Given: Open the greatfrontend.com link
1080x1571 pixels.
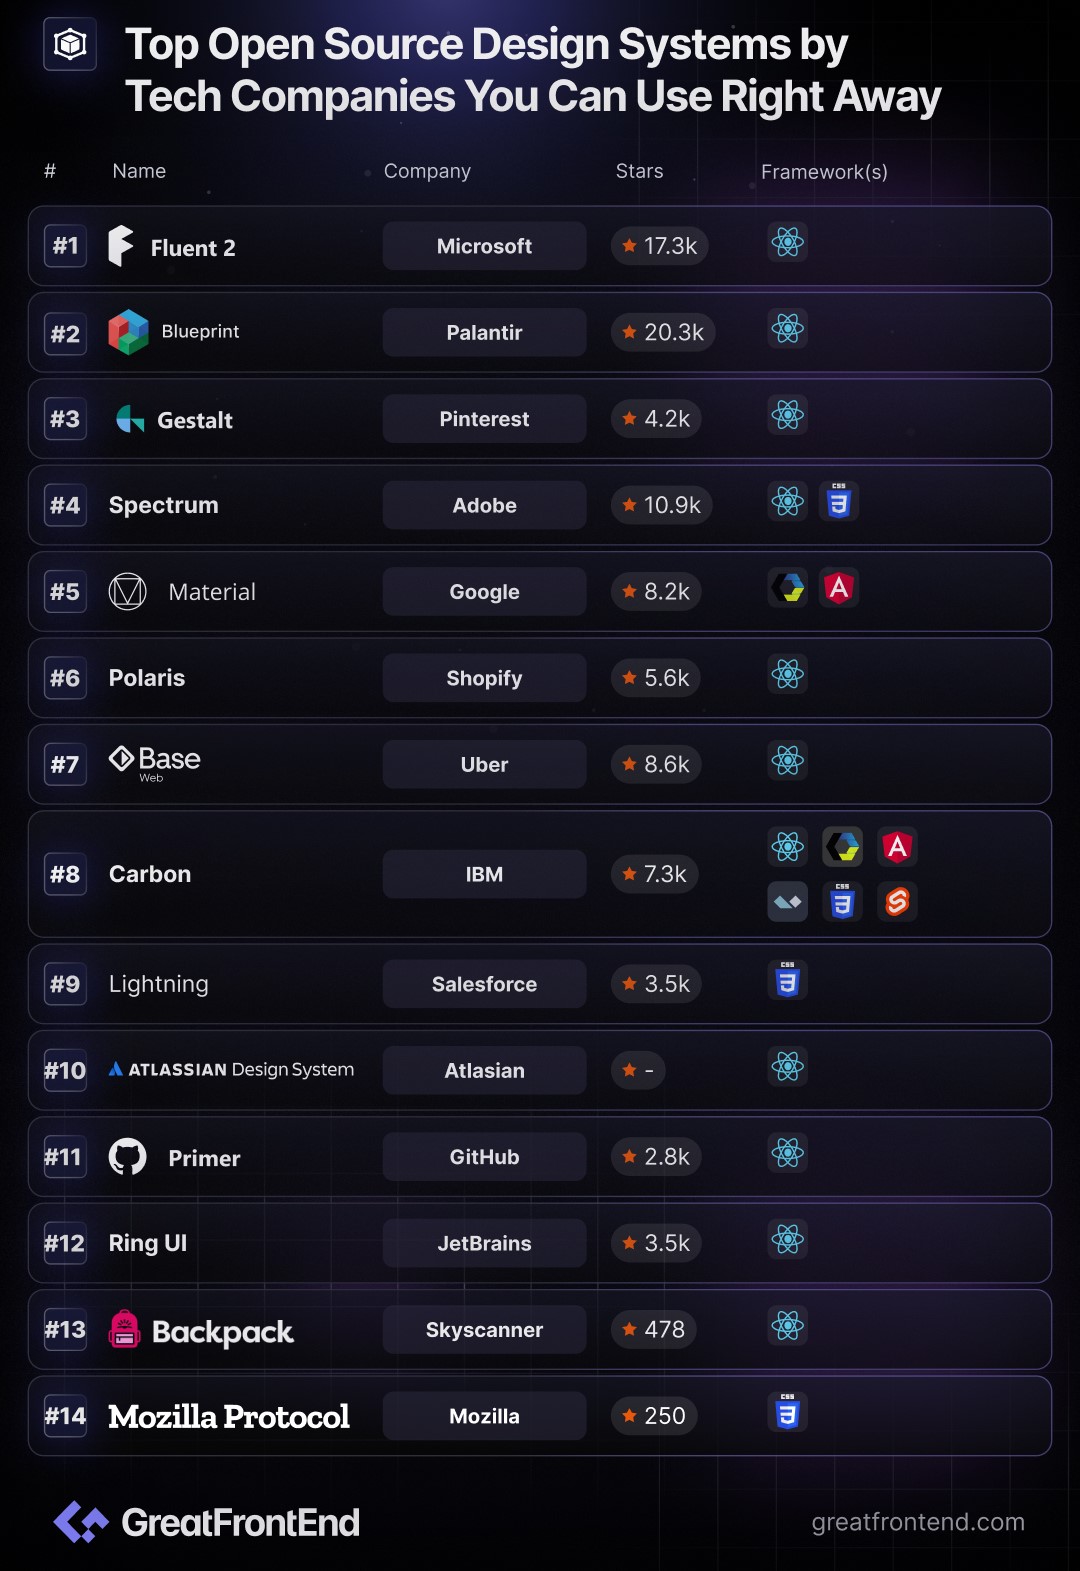Looking at the screenshot, I should coord(918,1522).
